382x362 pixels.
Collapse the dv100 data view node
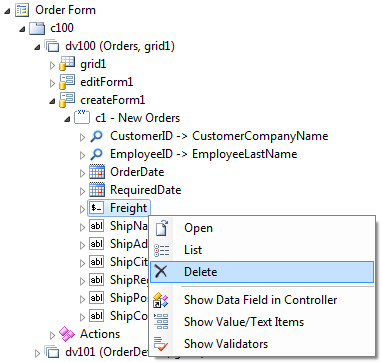(37, 47)
